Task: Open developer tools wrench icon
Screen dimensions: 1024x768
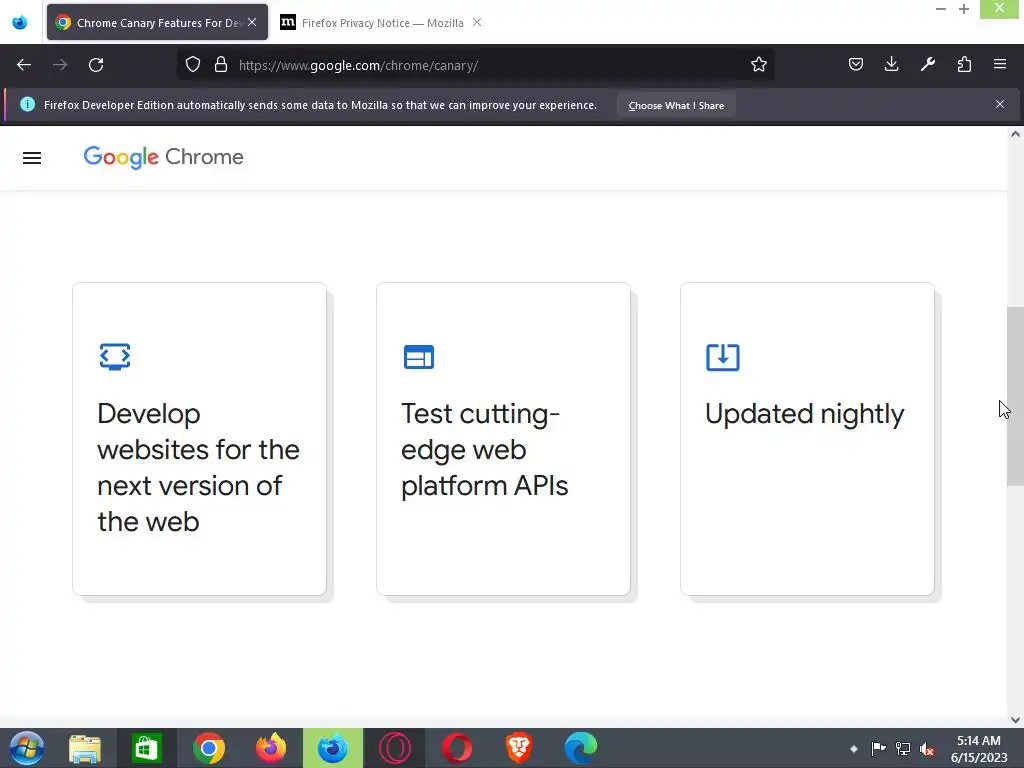Action: pyautogui.click(x=927, y=64)
